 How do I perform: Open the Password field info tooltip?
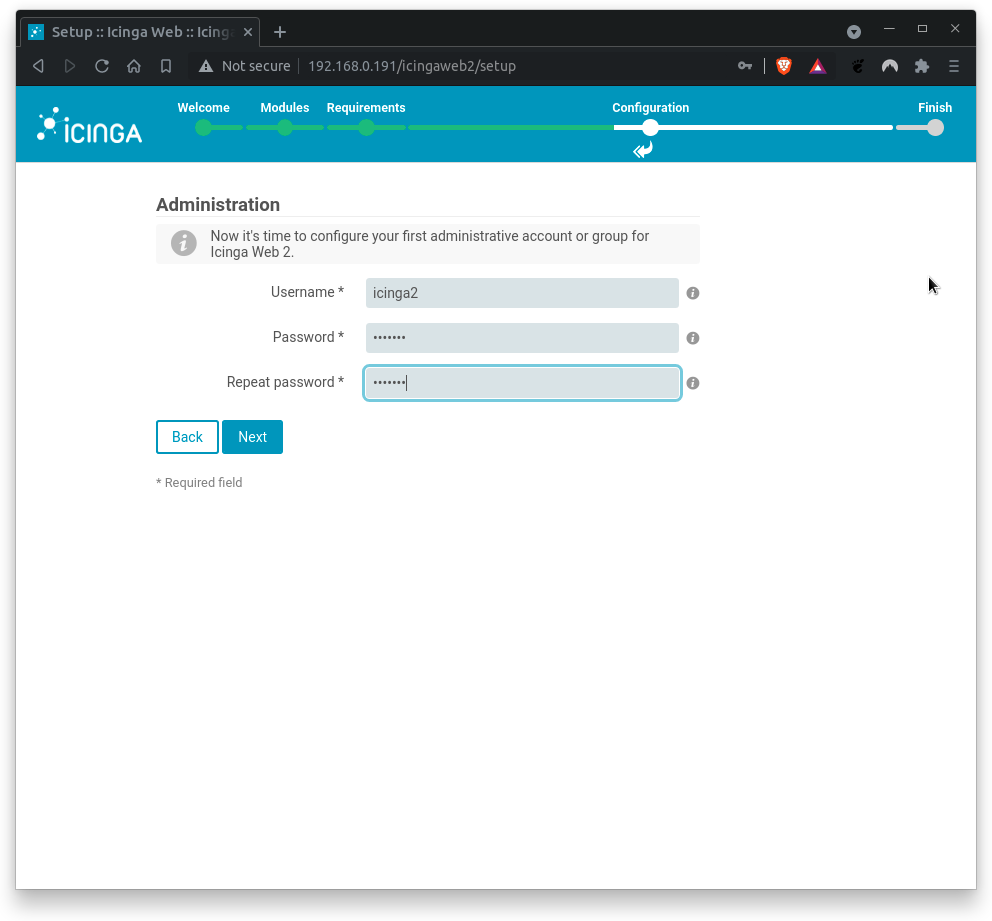click(x=692, y=338)
